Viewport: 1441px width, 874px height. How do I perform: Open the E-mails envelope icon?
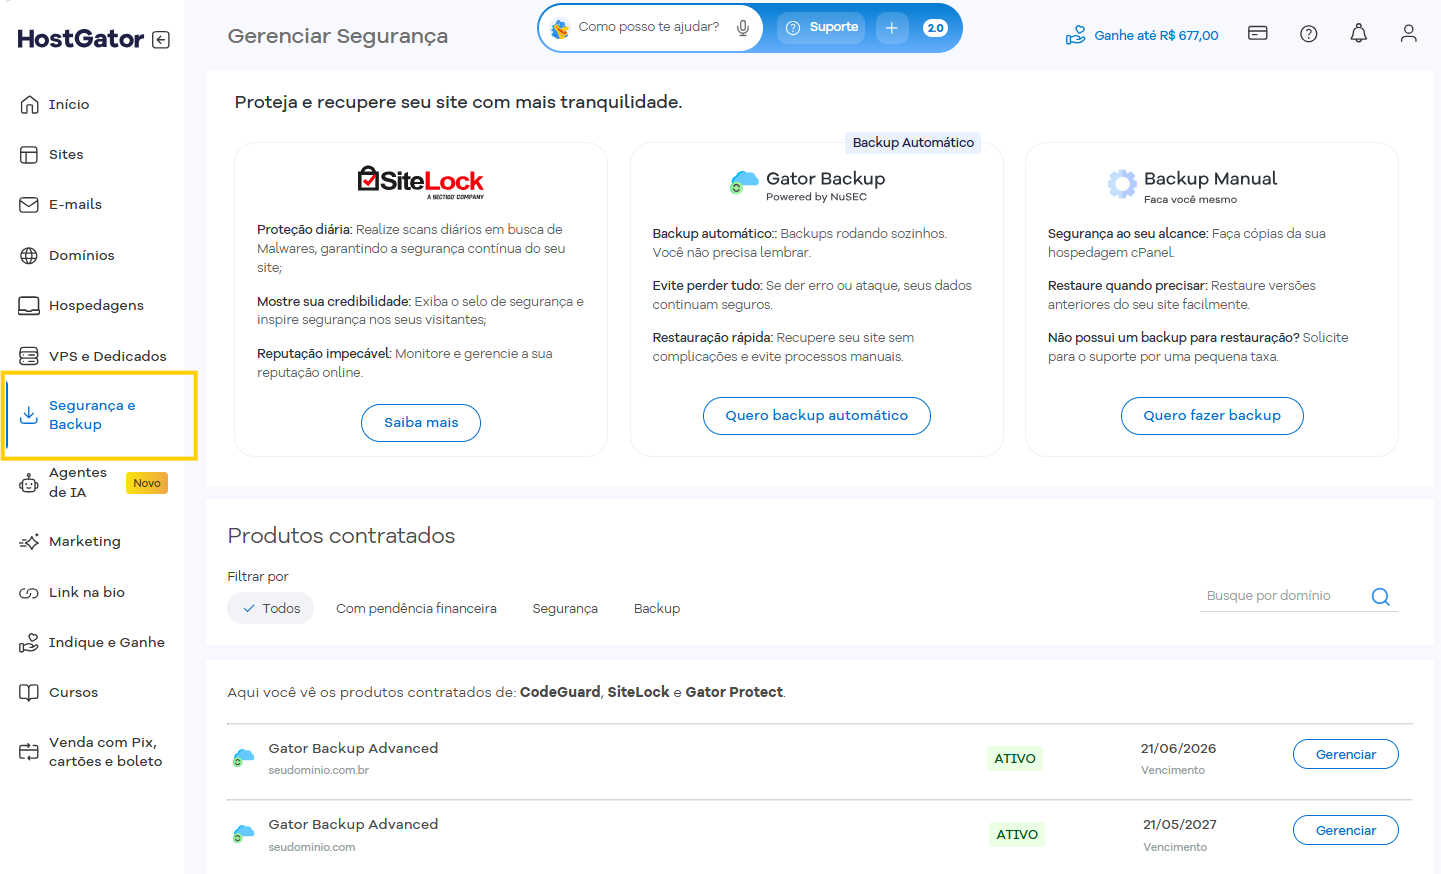coord(29,204)
